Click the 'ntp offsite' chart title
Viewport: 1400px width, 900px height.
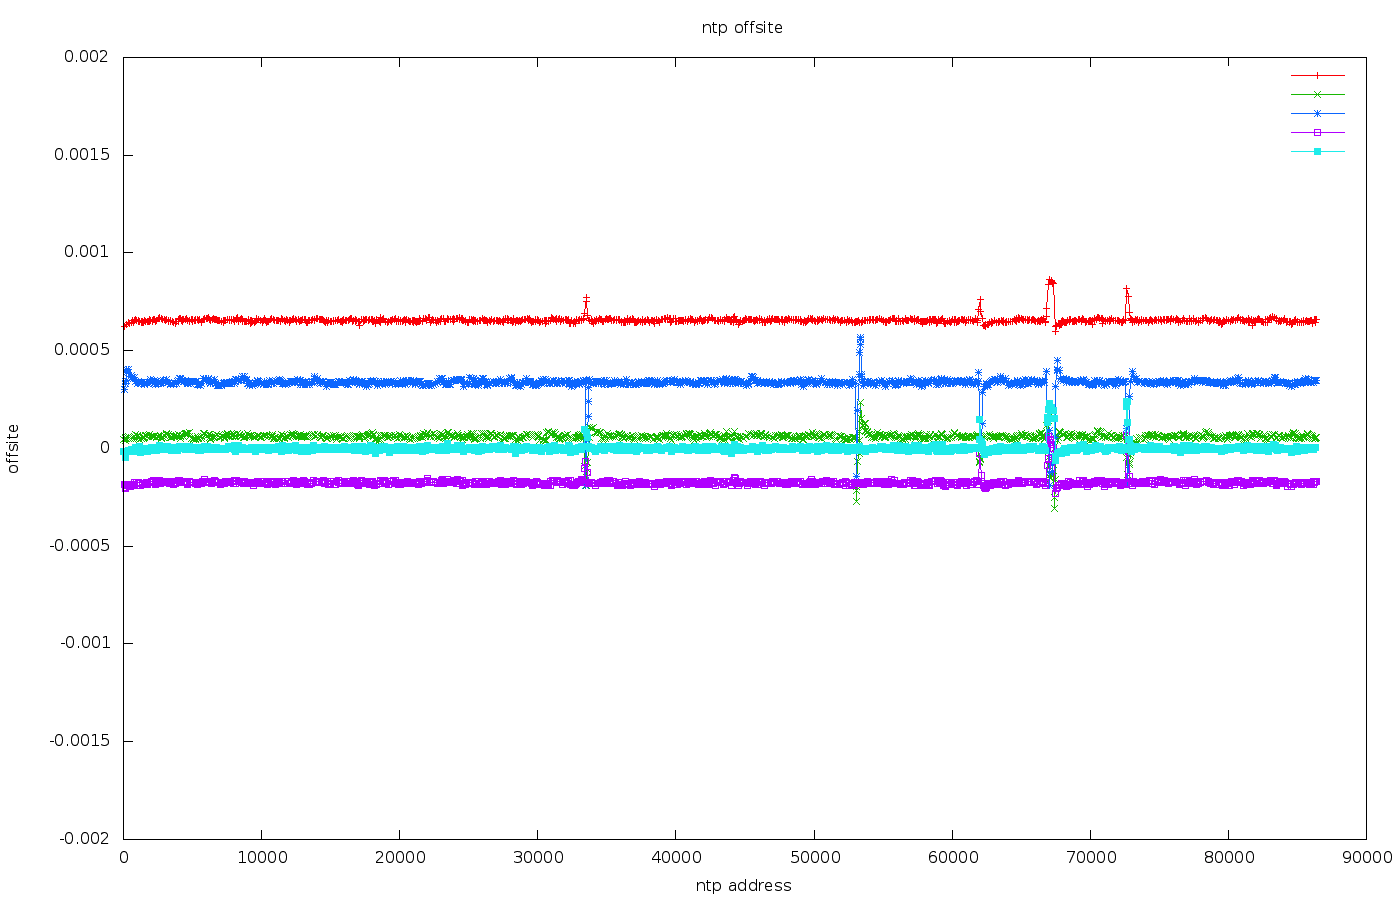point(742,28)
